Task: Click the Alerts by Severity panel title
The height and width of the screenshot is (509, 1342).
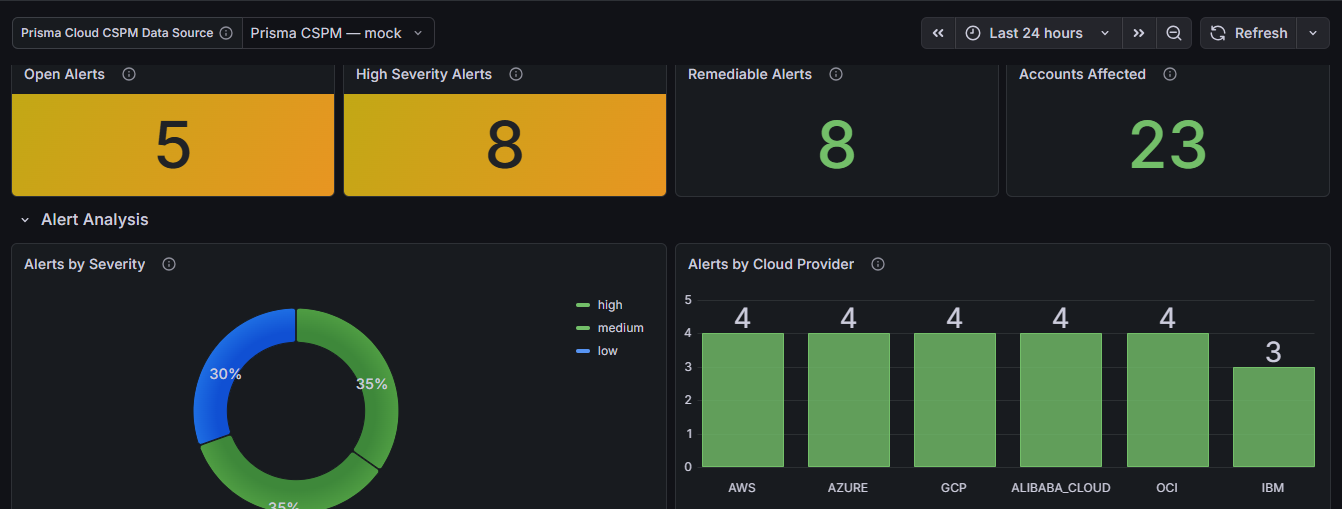Action: (x=85, y=264)
